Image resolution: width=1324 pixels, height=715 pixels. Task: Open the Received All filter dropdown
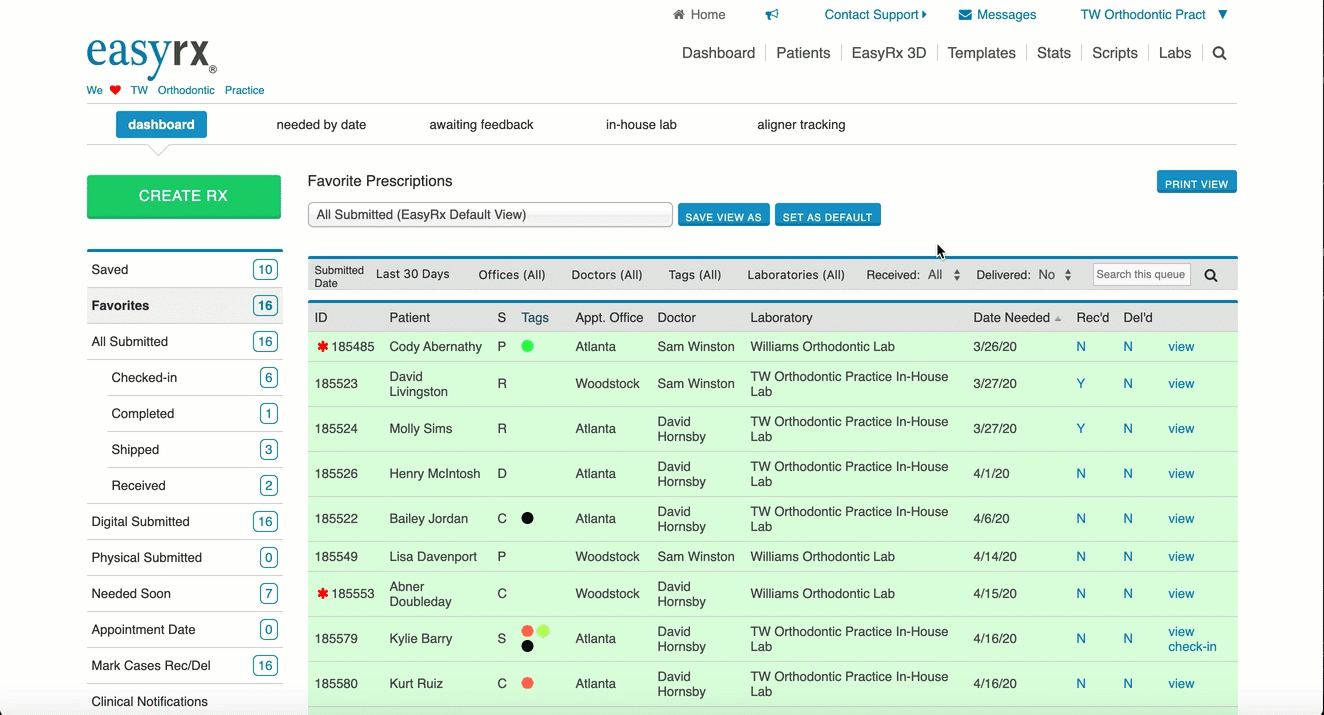pyautogui.click(x=944, y=275)
